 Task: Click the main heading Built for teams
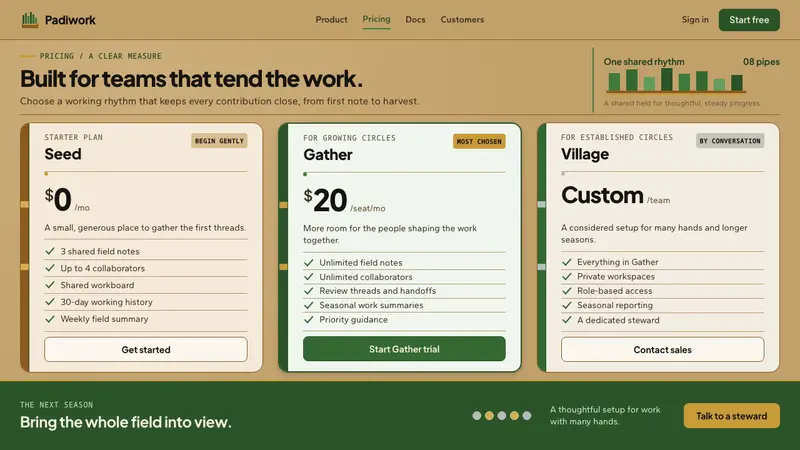(191, 79)
